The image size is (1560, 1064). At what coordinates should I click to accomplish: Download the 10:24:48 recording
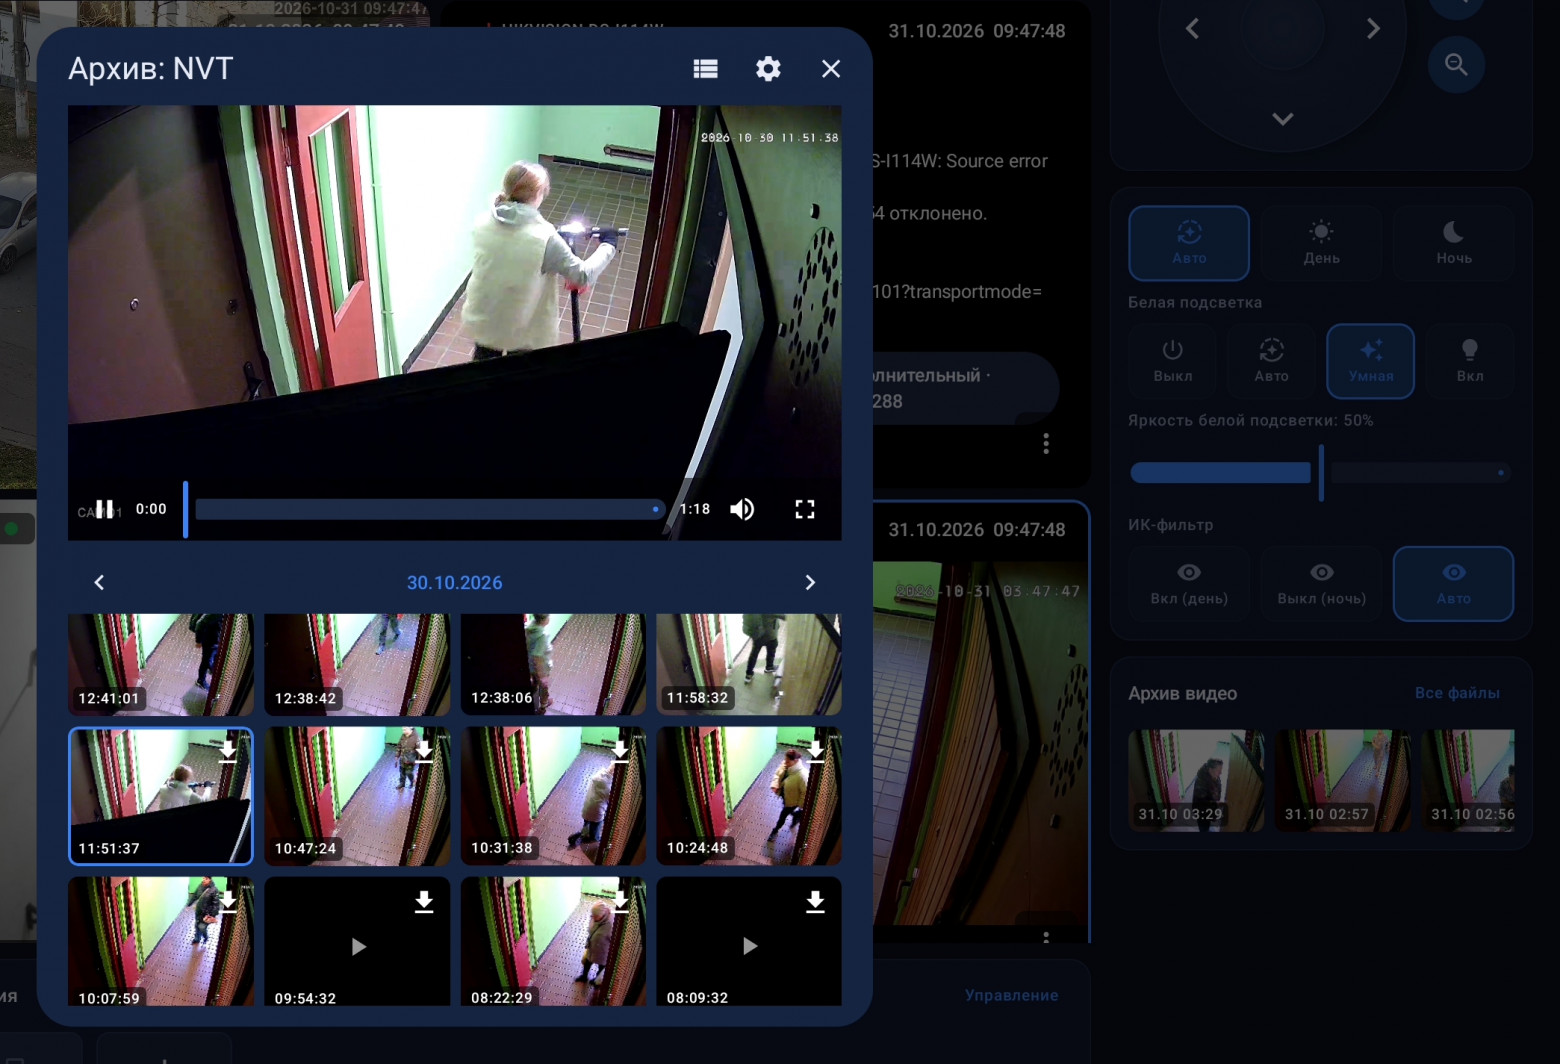[x=816, y=750]
